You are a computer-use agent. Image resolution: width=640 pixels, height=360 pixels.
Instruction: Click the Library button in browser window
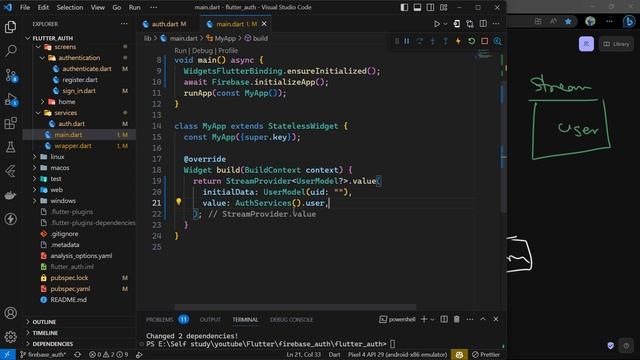[616, 44]
